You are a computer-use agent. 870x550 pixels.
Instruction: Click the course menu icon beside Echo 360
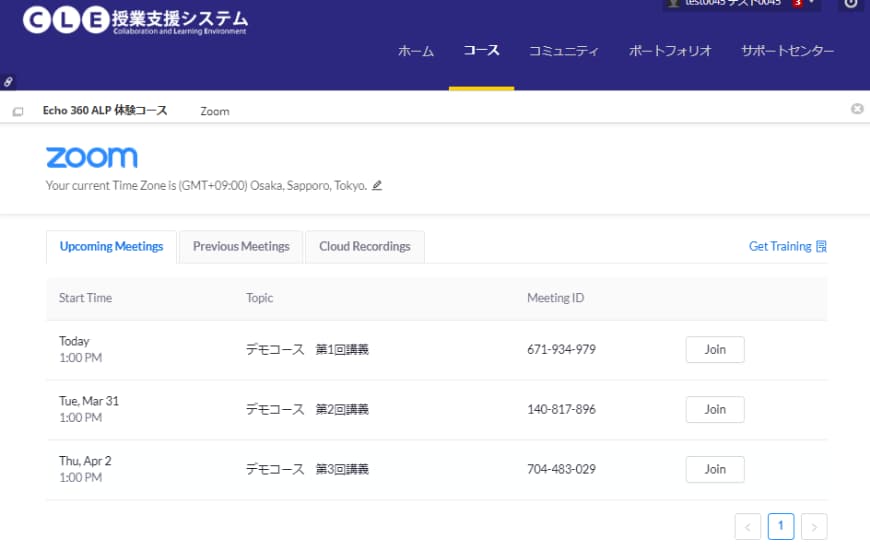pos(18,112)
